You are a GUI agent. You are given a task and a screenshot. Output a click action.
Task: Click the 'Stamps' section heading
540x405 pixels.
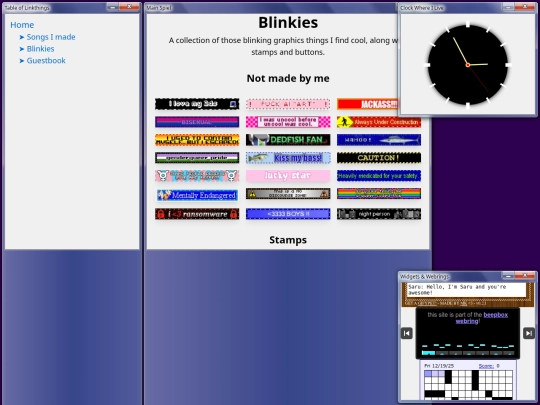(288, 240)
